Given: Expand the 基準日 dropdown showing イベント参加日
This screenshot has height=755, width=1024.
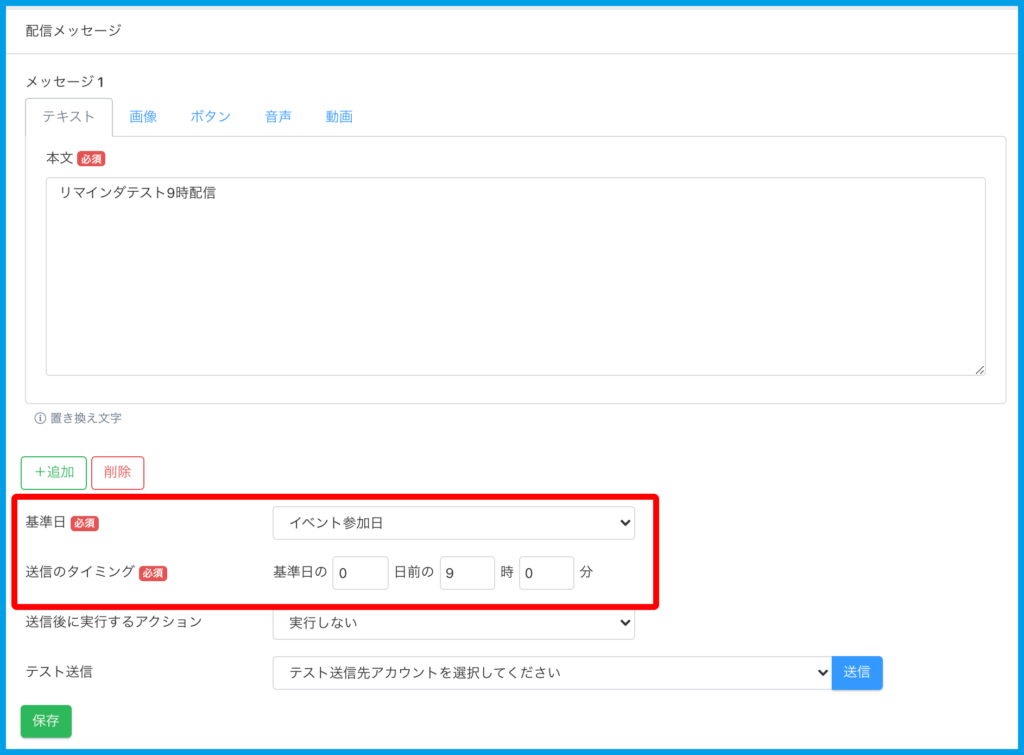Looking at the screenshot, I should coord(453,523).
